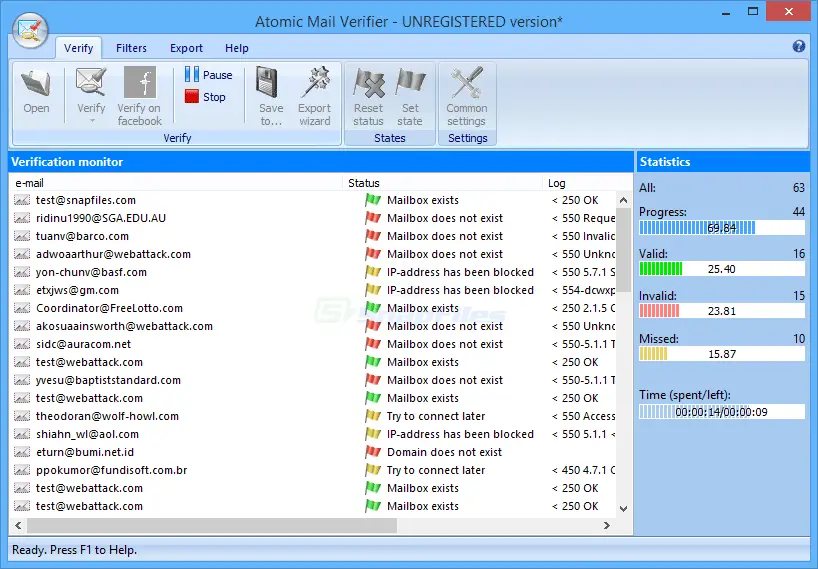Click Domain does not exist status
The height and width of the screenshot is (569, 818).
[x=444, y=452]
